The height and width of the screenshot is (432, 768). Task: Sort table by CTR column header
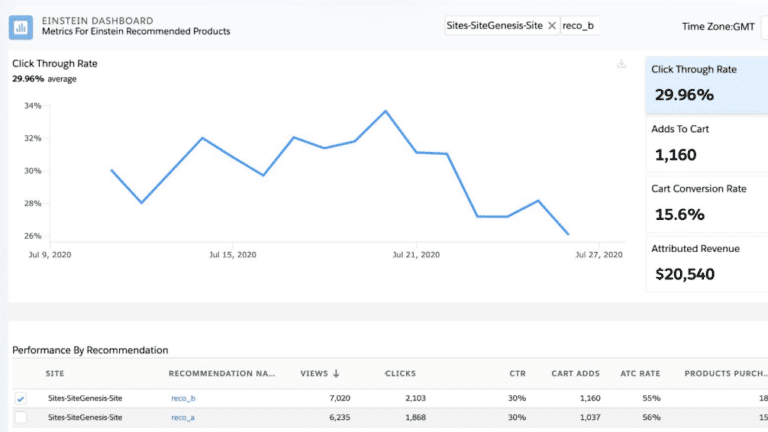point(517,373)
